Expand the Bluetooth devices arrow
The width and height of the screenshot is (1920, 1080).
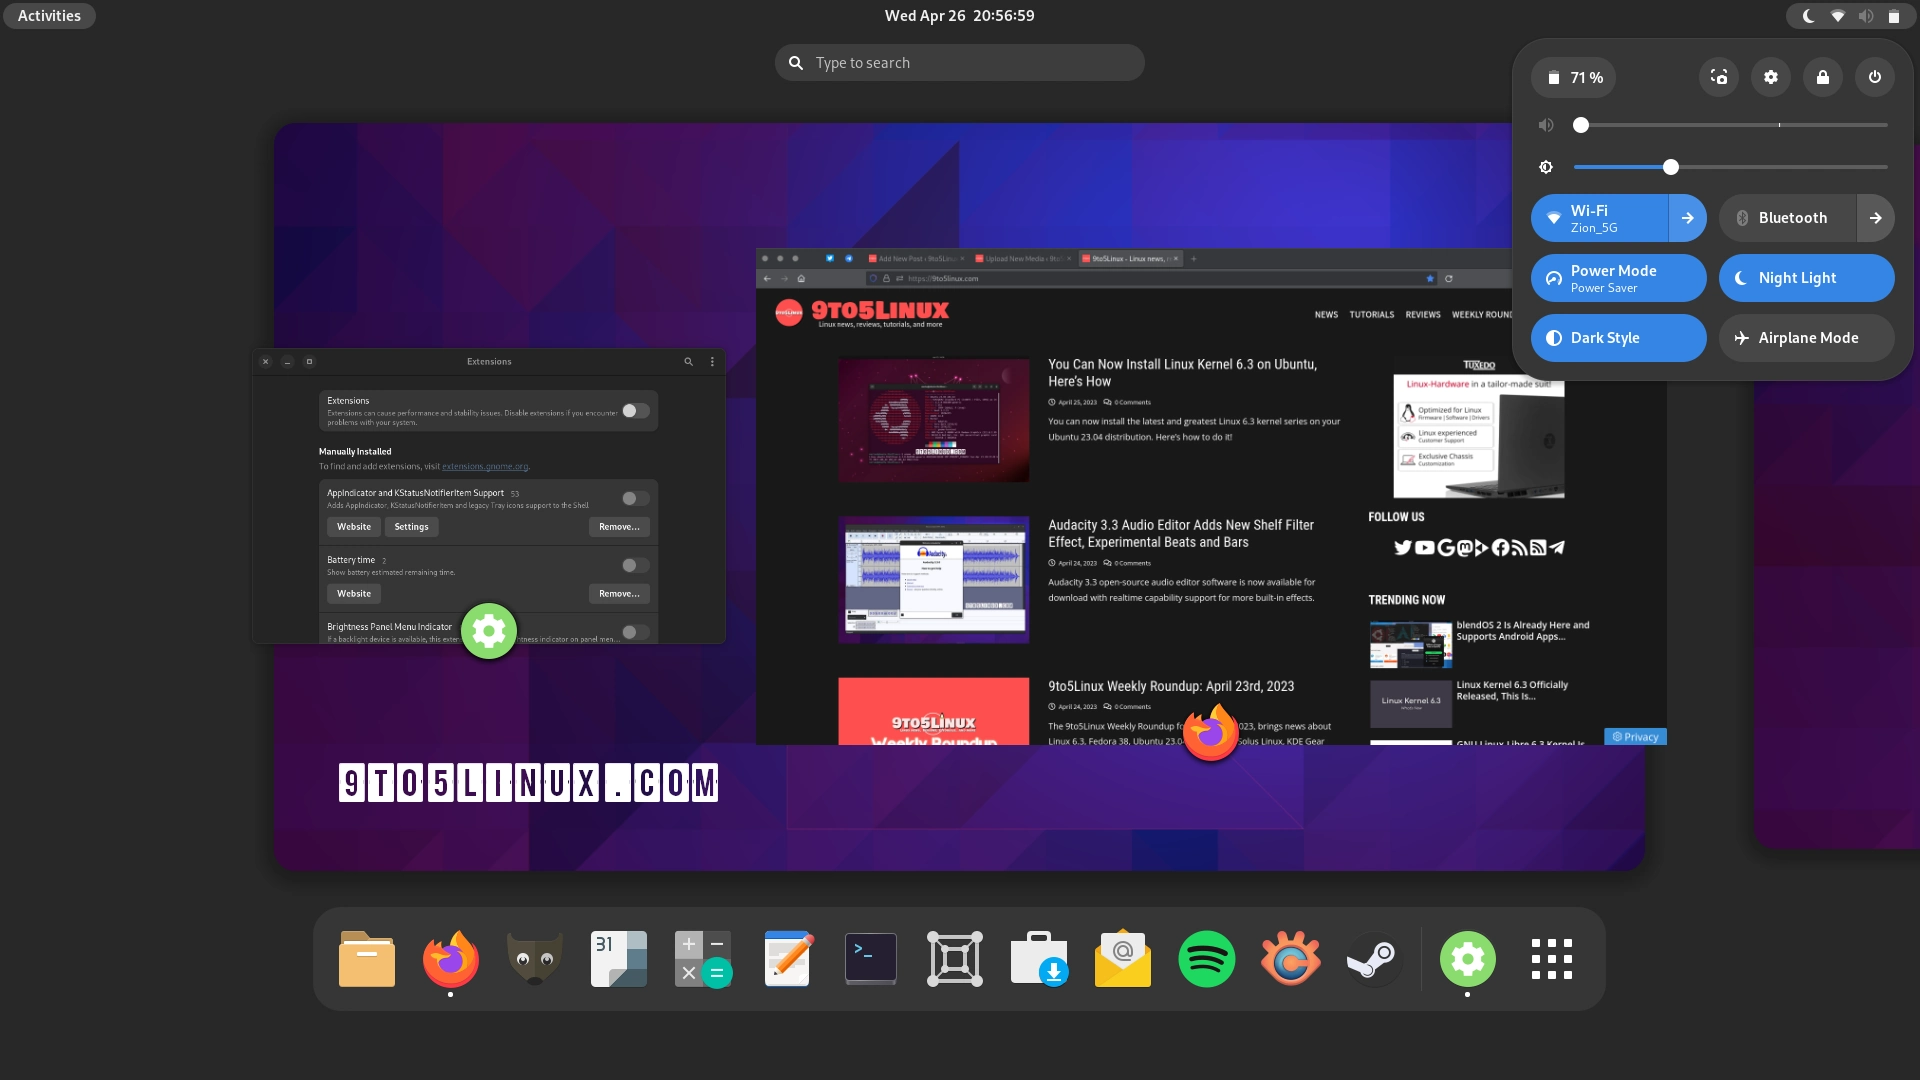[1876, 218]
